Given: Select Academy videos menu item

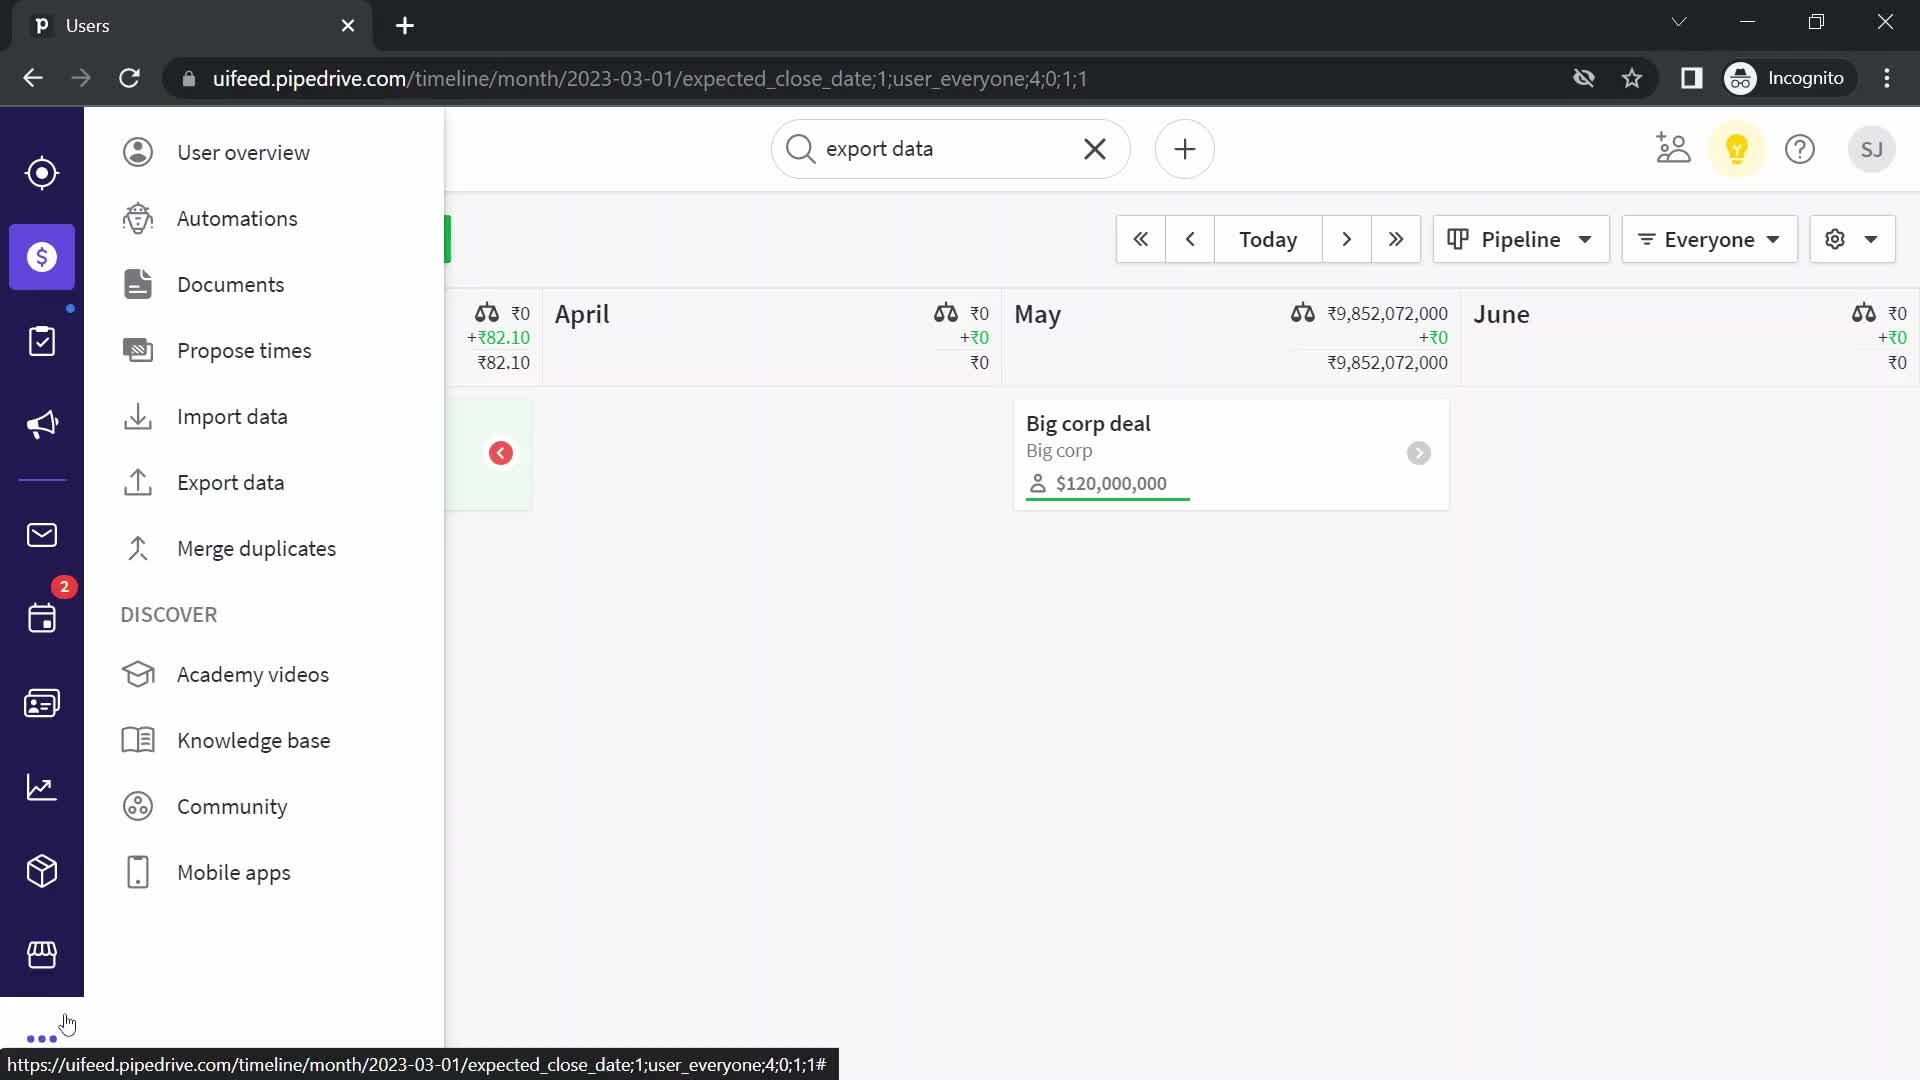Looking at the screenshot, I should [253, 675].
